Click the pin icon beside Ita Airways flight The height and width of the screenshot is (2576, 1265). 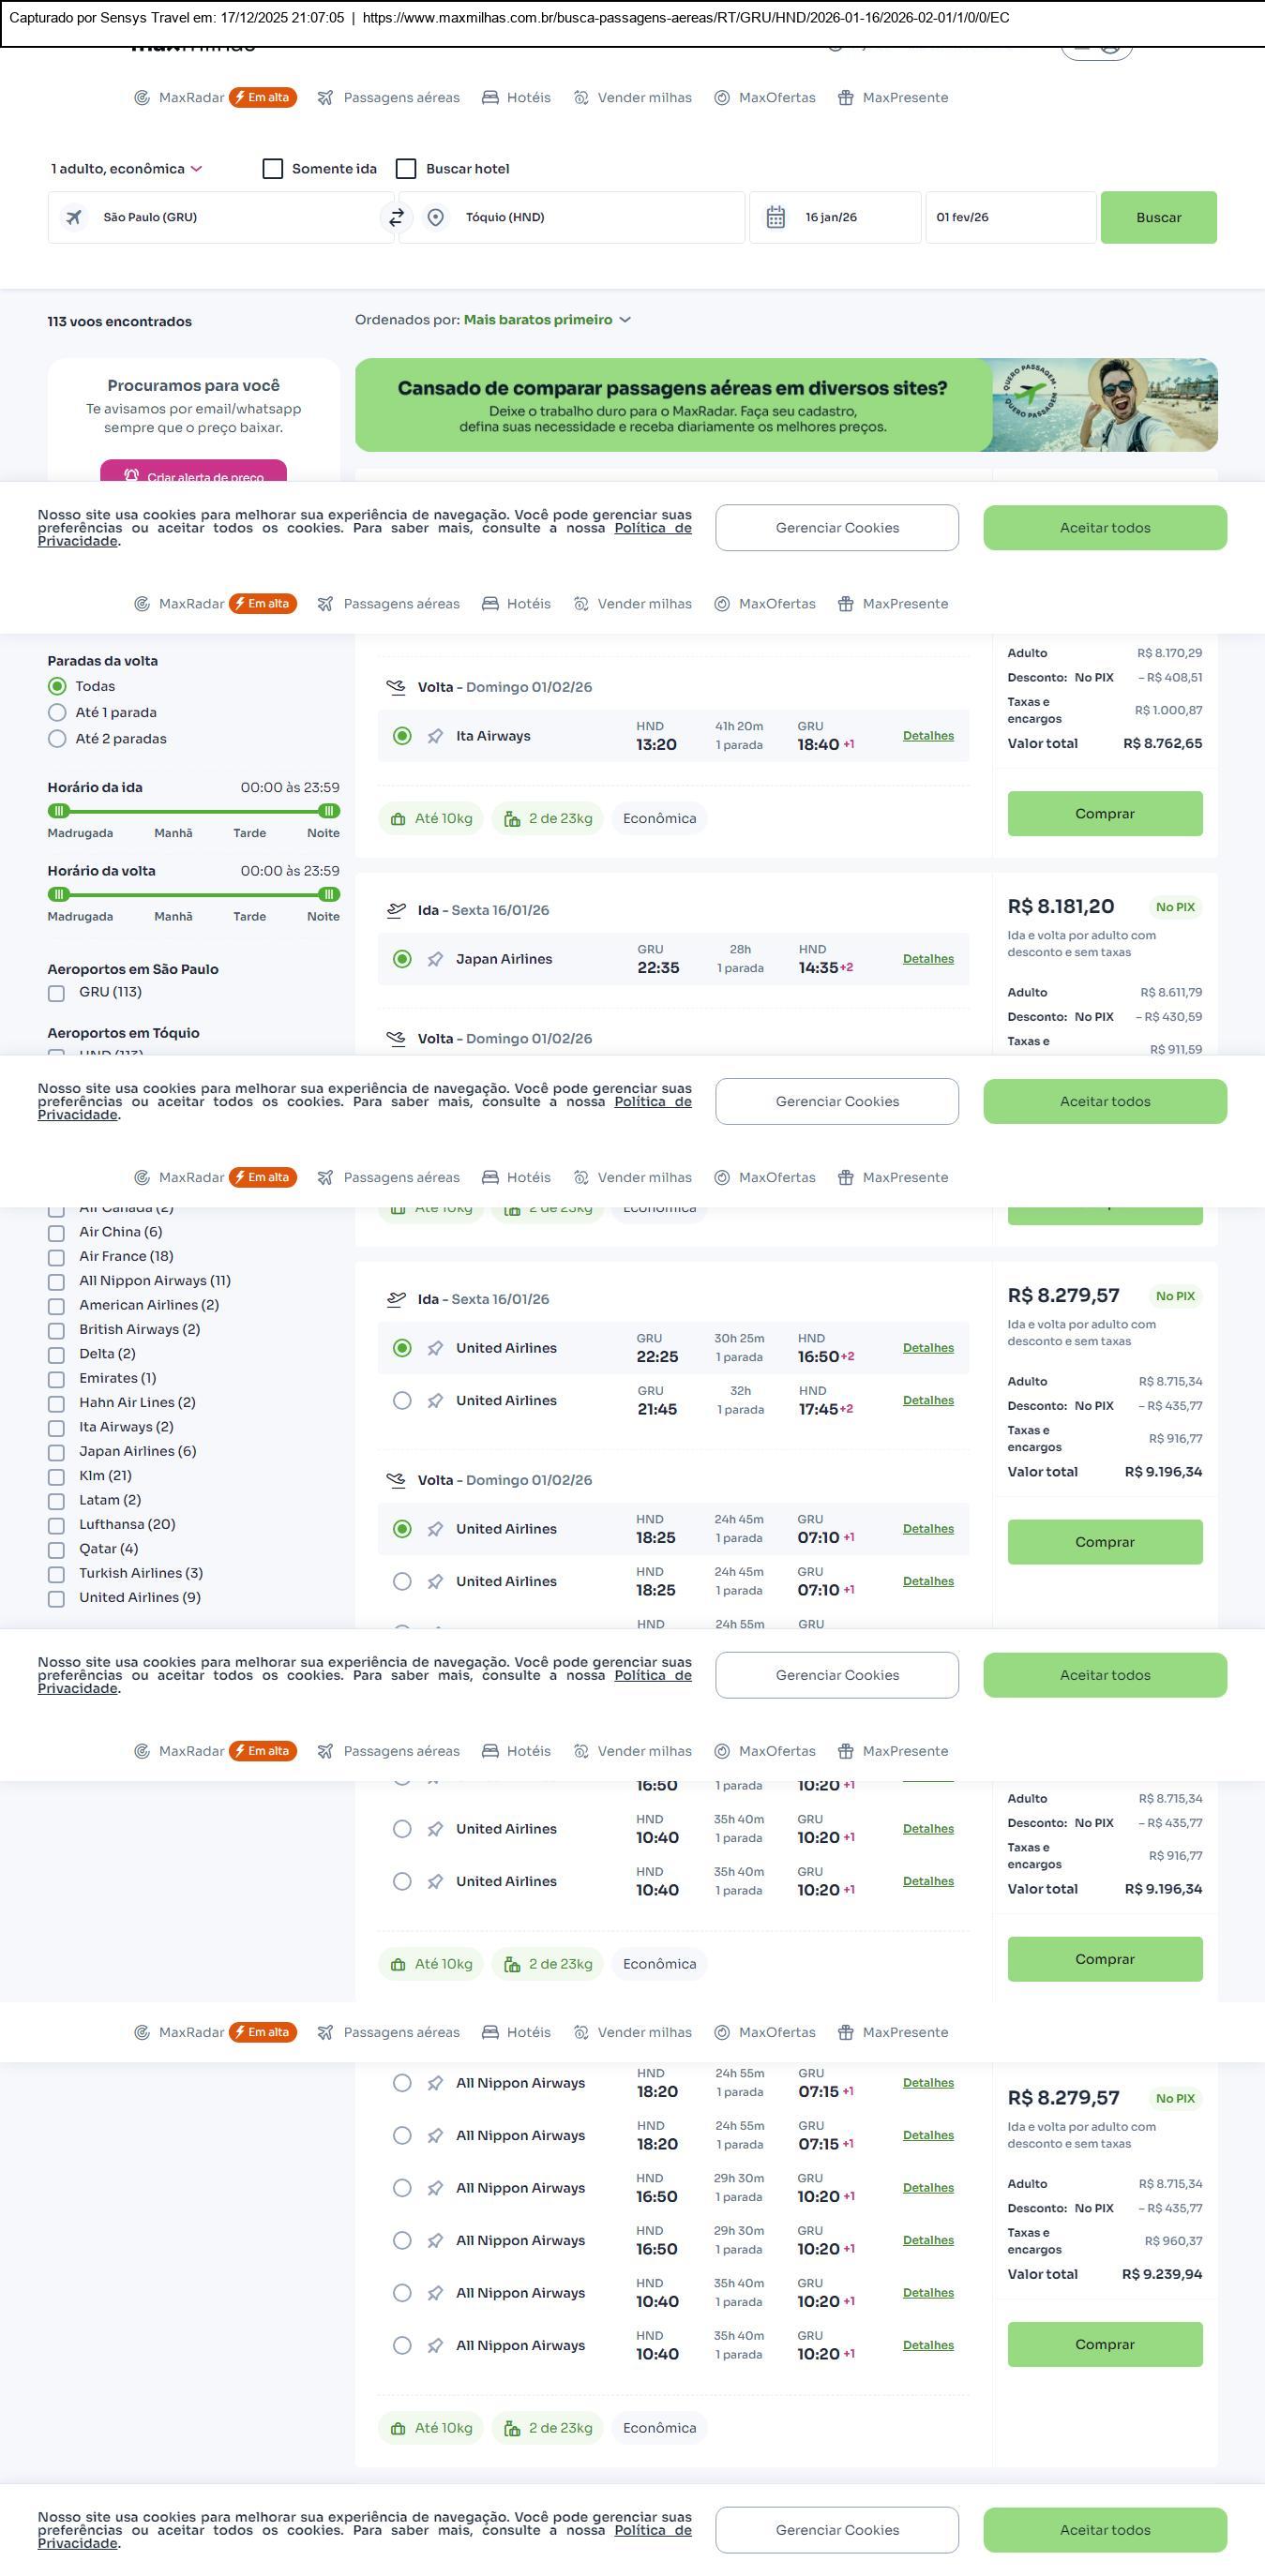[x=435, y=737]
